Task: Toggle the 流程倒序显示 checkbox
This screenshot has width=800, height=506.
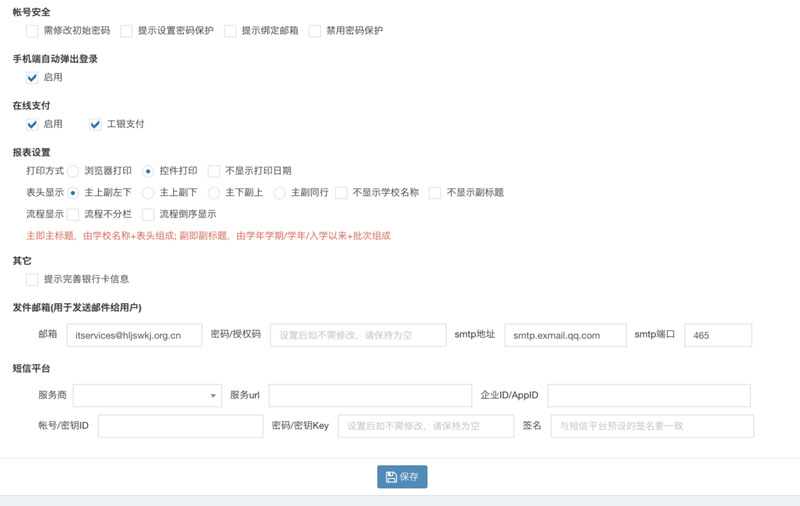Action: coord(148,215)
